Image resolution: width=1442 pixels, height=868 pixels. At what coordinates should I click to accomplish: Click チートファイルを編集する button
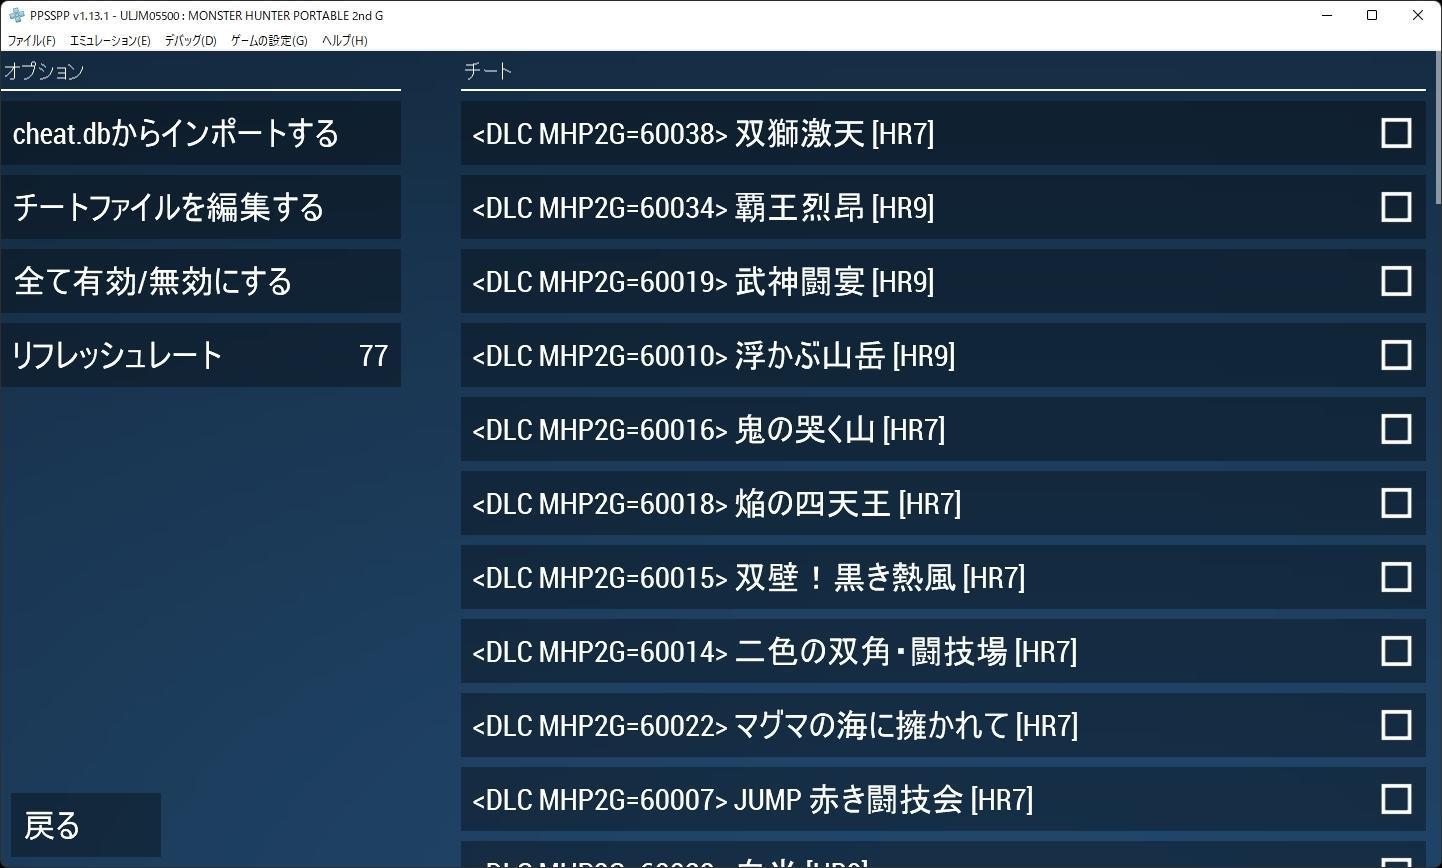click(201, 207)
